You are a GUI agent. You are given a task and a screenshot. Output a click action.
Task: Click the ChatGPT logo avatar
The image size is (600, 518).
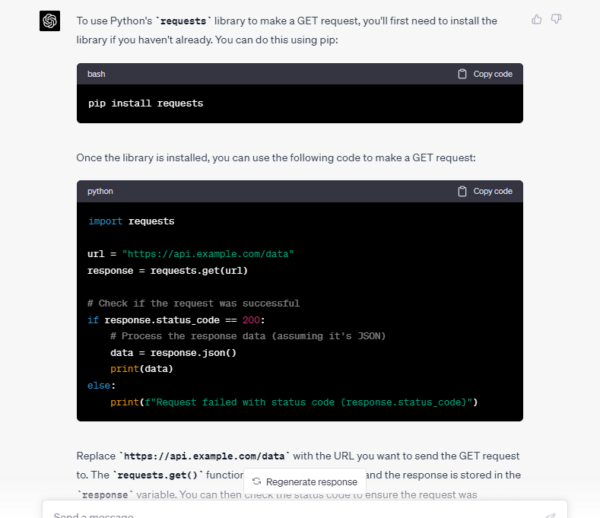point(49,21)
